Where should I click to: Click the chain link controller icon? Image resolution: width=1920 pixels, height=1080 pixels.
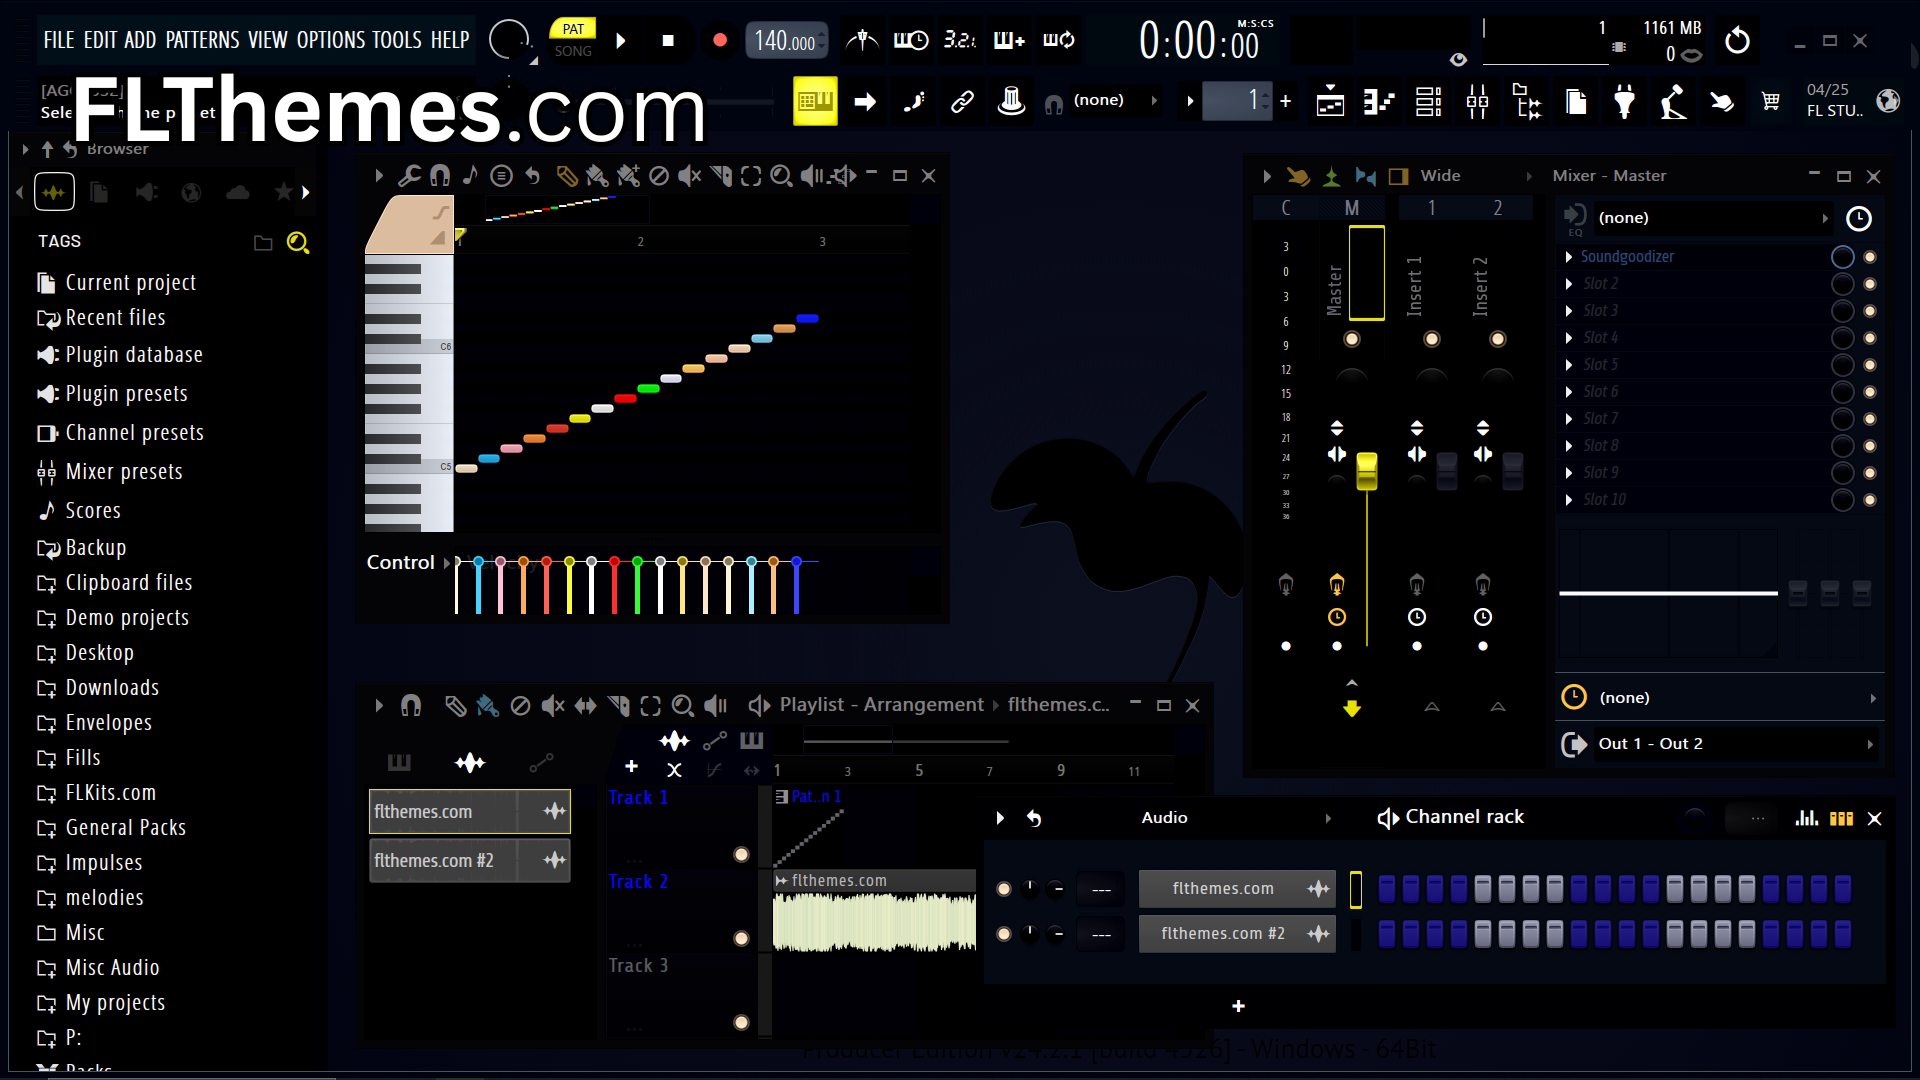(962, 101)
